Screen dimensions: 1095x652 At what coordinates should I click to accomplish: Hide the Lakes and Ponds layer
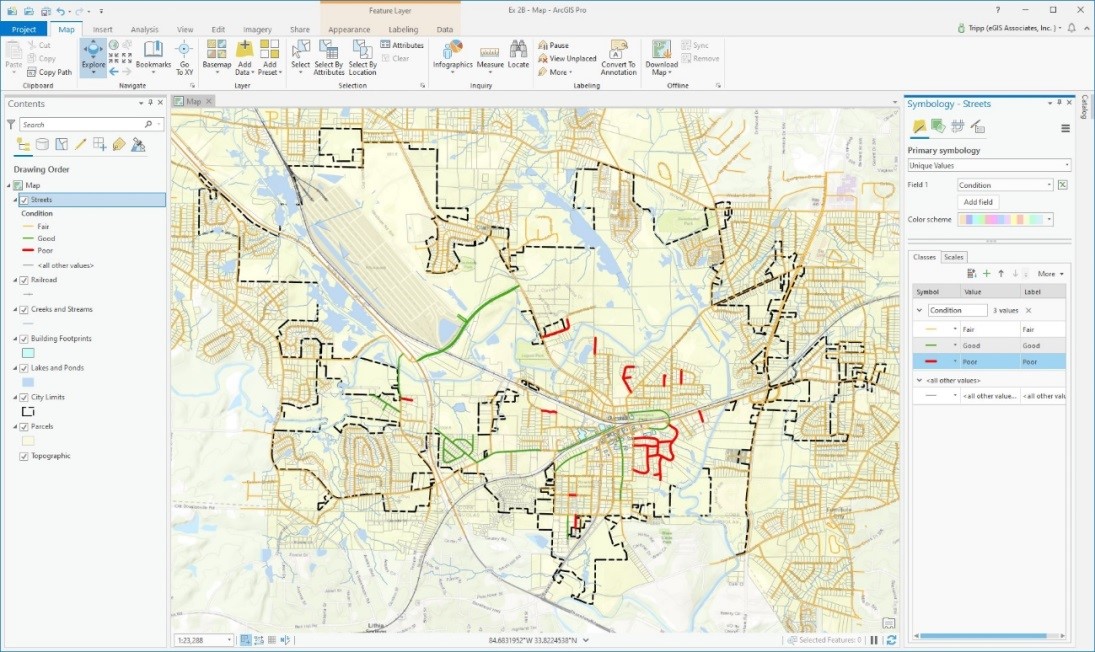[24, 368]
